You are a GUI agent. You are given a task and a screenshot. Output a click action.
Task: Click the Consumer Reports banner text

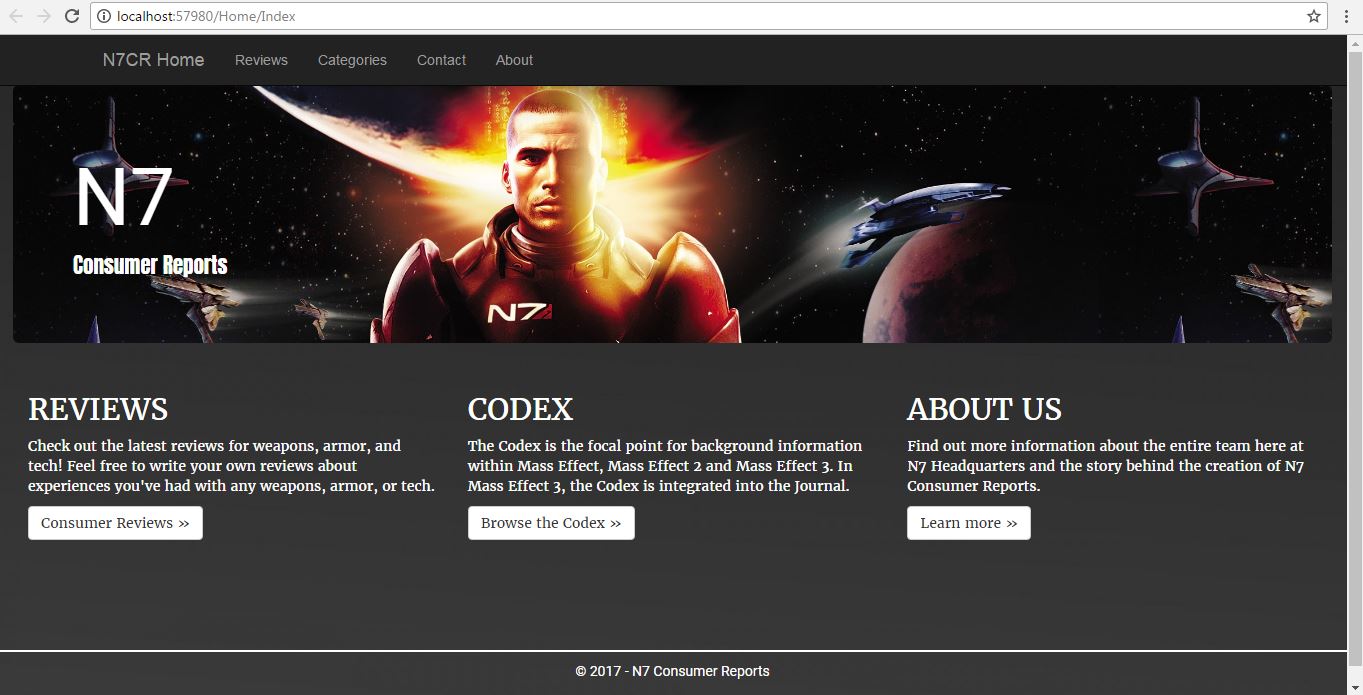[150, 265]
